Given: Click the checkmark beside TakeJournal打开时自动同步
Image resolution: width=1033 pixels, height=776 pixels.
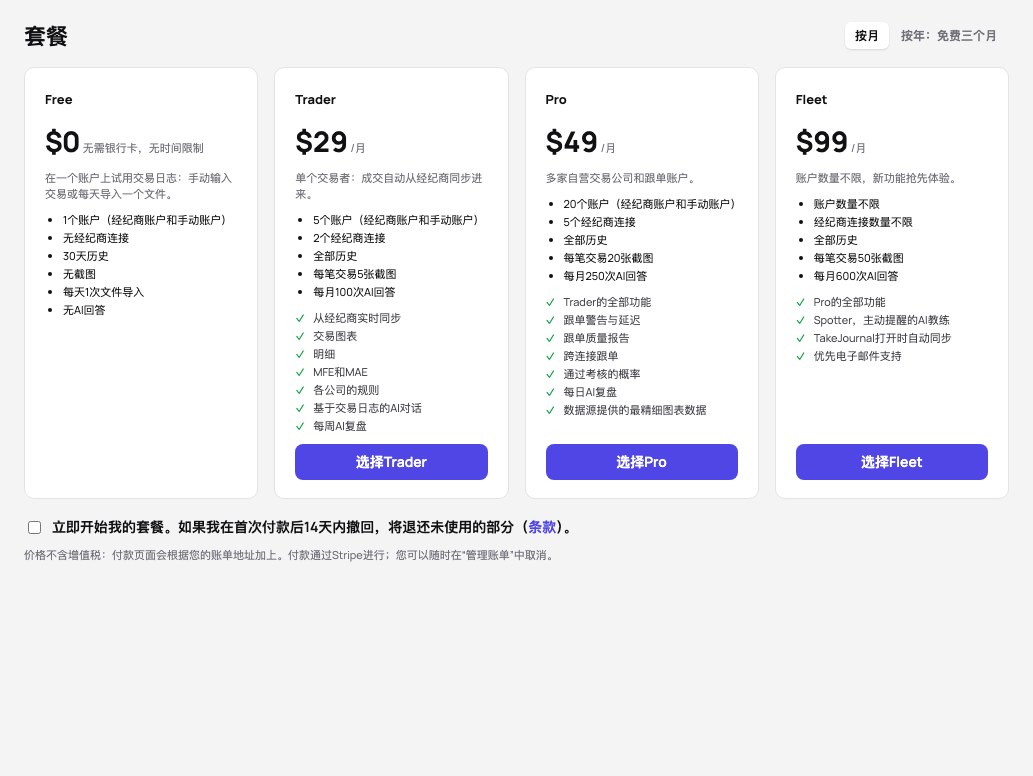Looking at the screenshot, I should coord(800,338).
